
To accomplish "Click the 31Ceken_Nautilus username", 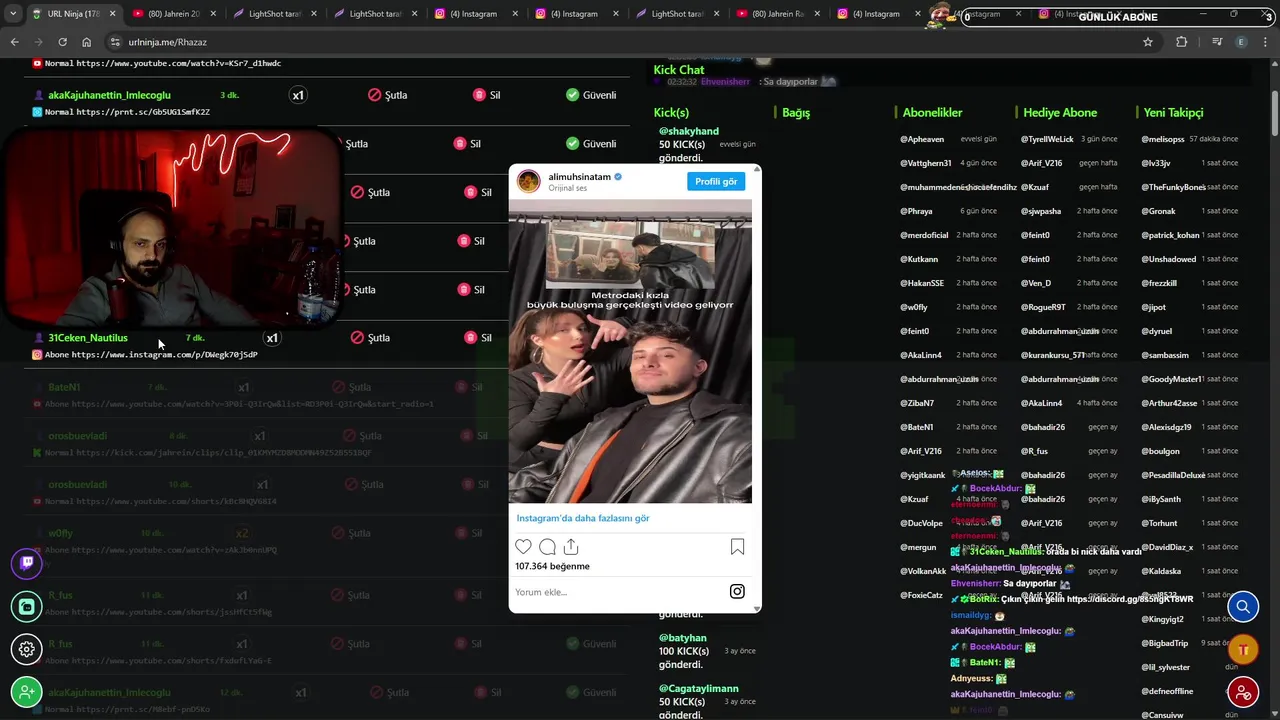I will [88, 338].
